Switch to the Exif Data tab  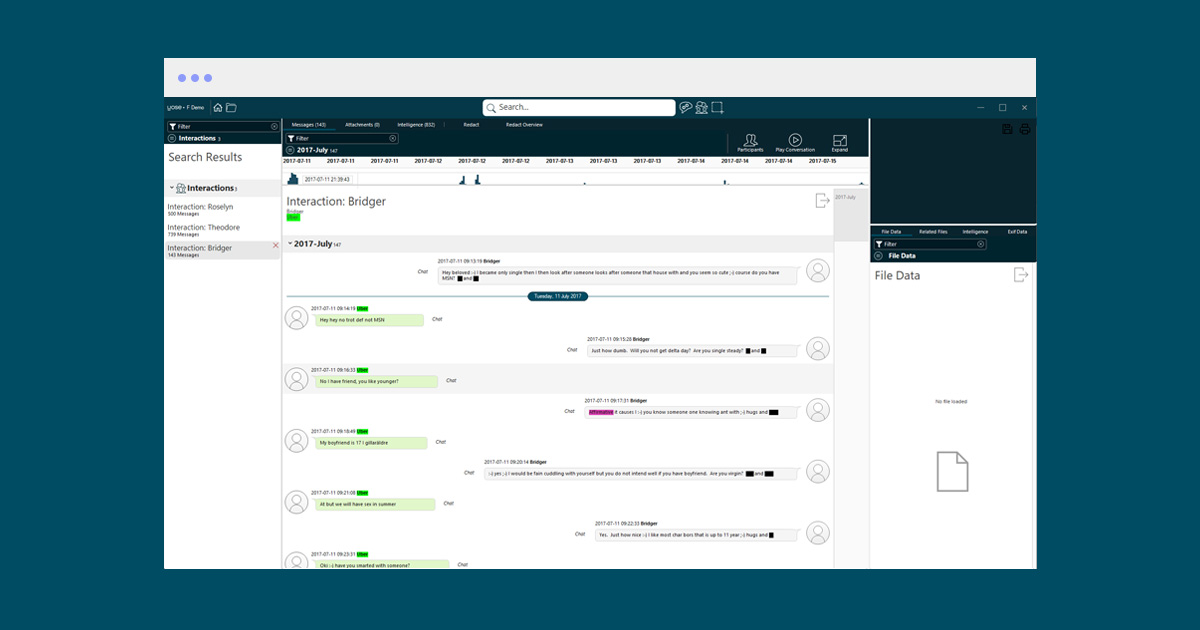point(1017,232)
